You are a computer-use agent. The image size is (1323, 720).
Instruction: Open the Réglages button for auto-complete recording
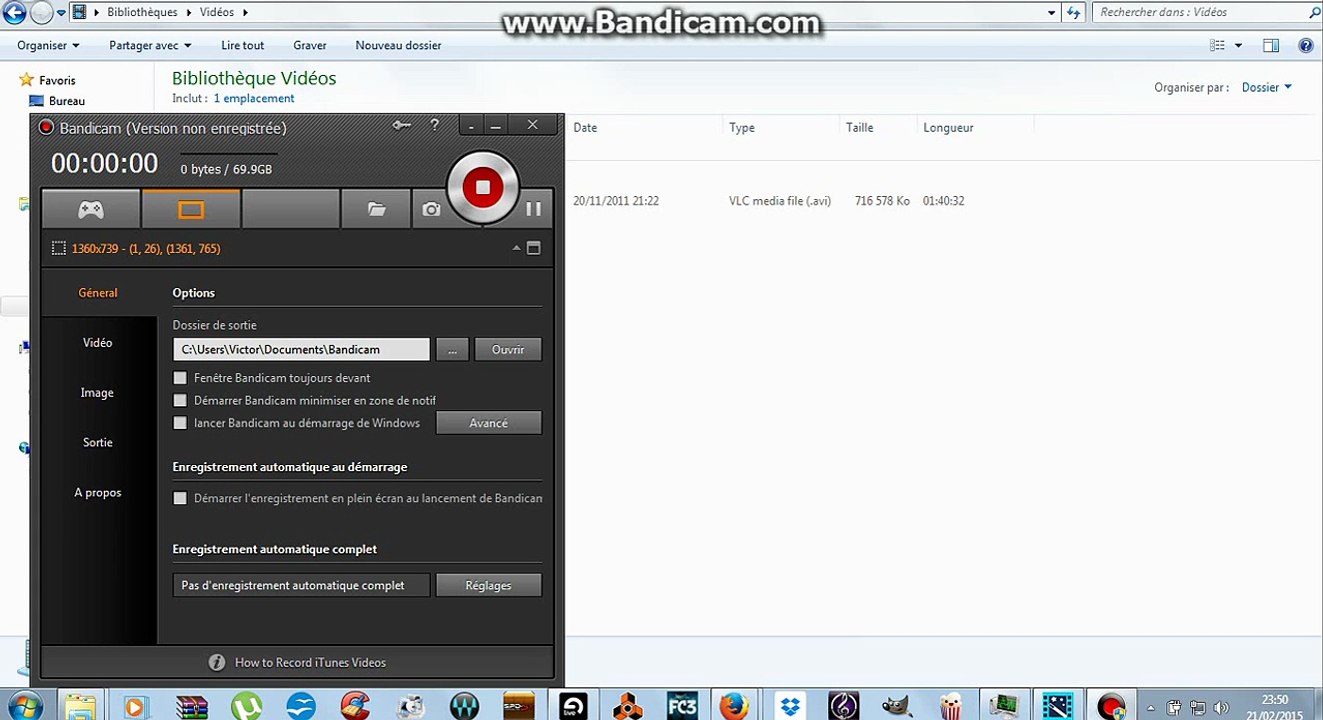[x=489, y=585]
